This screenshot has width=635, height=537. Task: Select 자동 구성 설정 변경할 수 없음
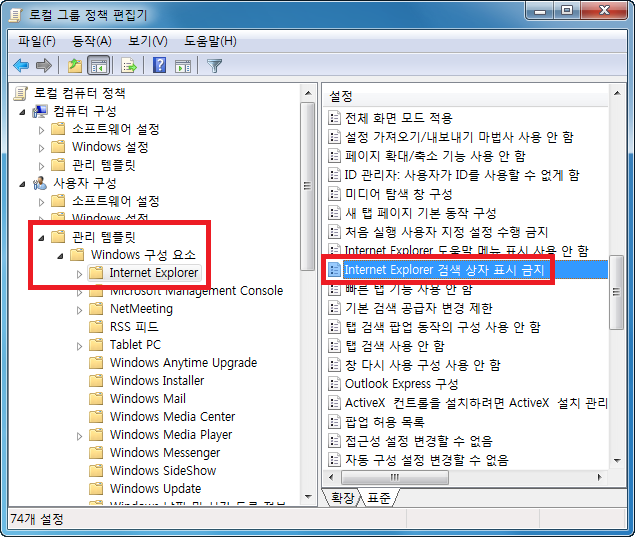(x=427, y=460)
